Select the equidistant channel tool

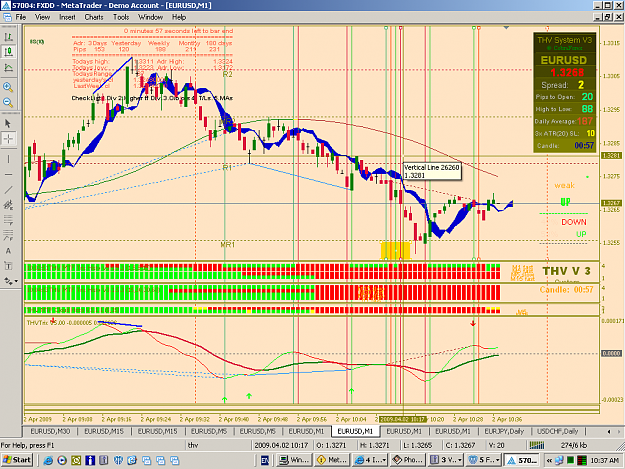pyautogui.click(x=8, y=205)
